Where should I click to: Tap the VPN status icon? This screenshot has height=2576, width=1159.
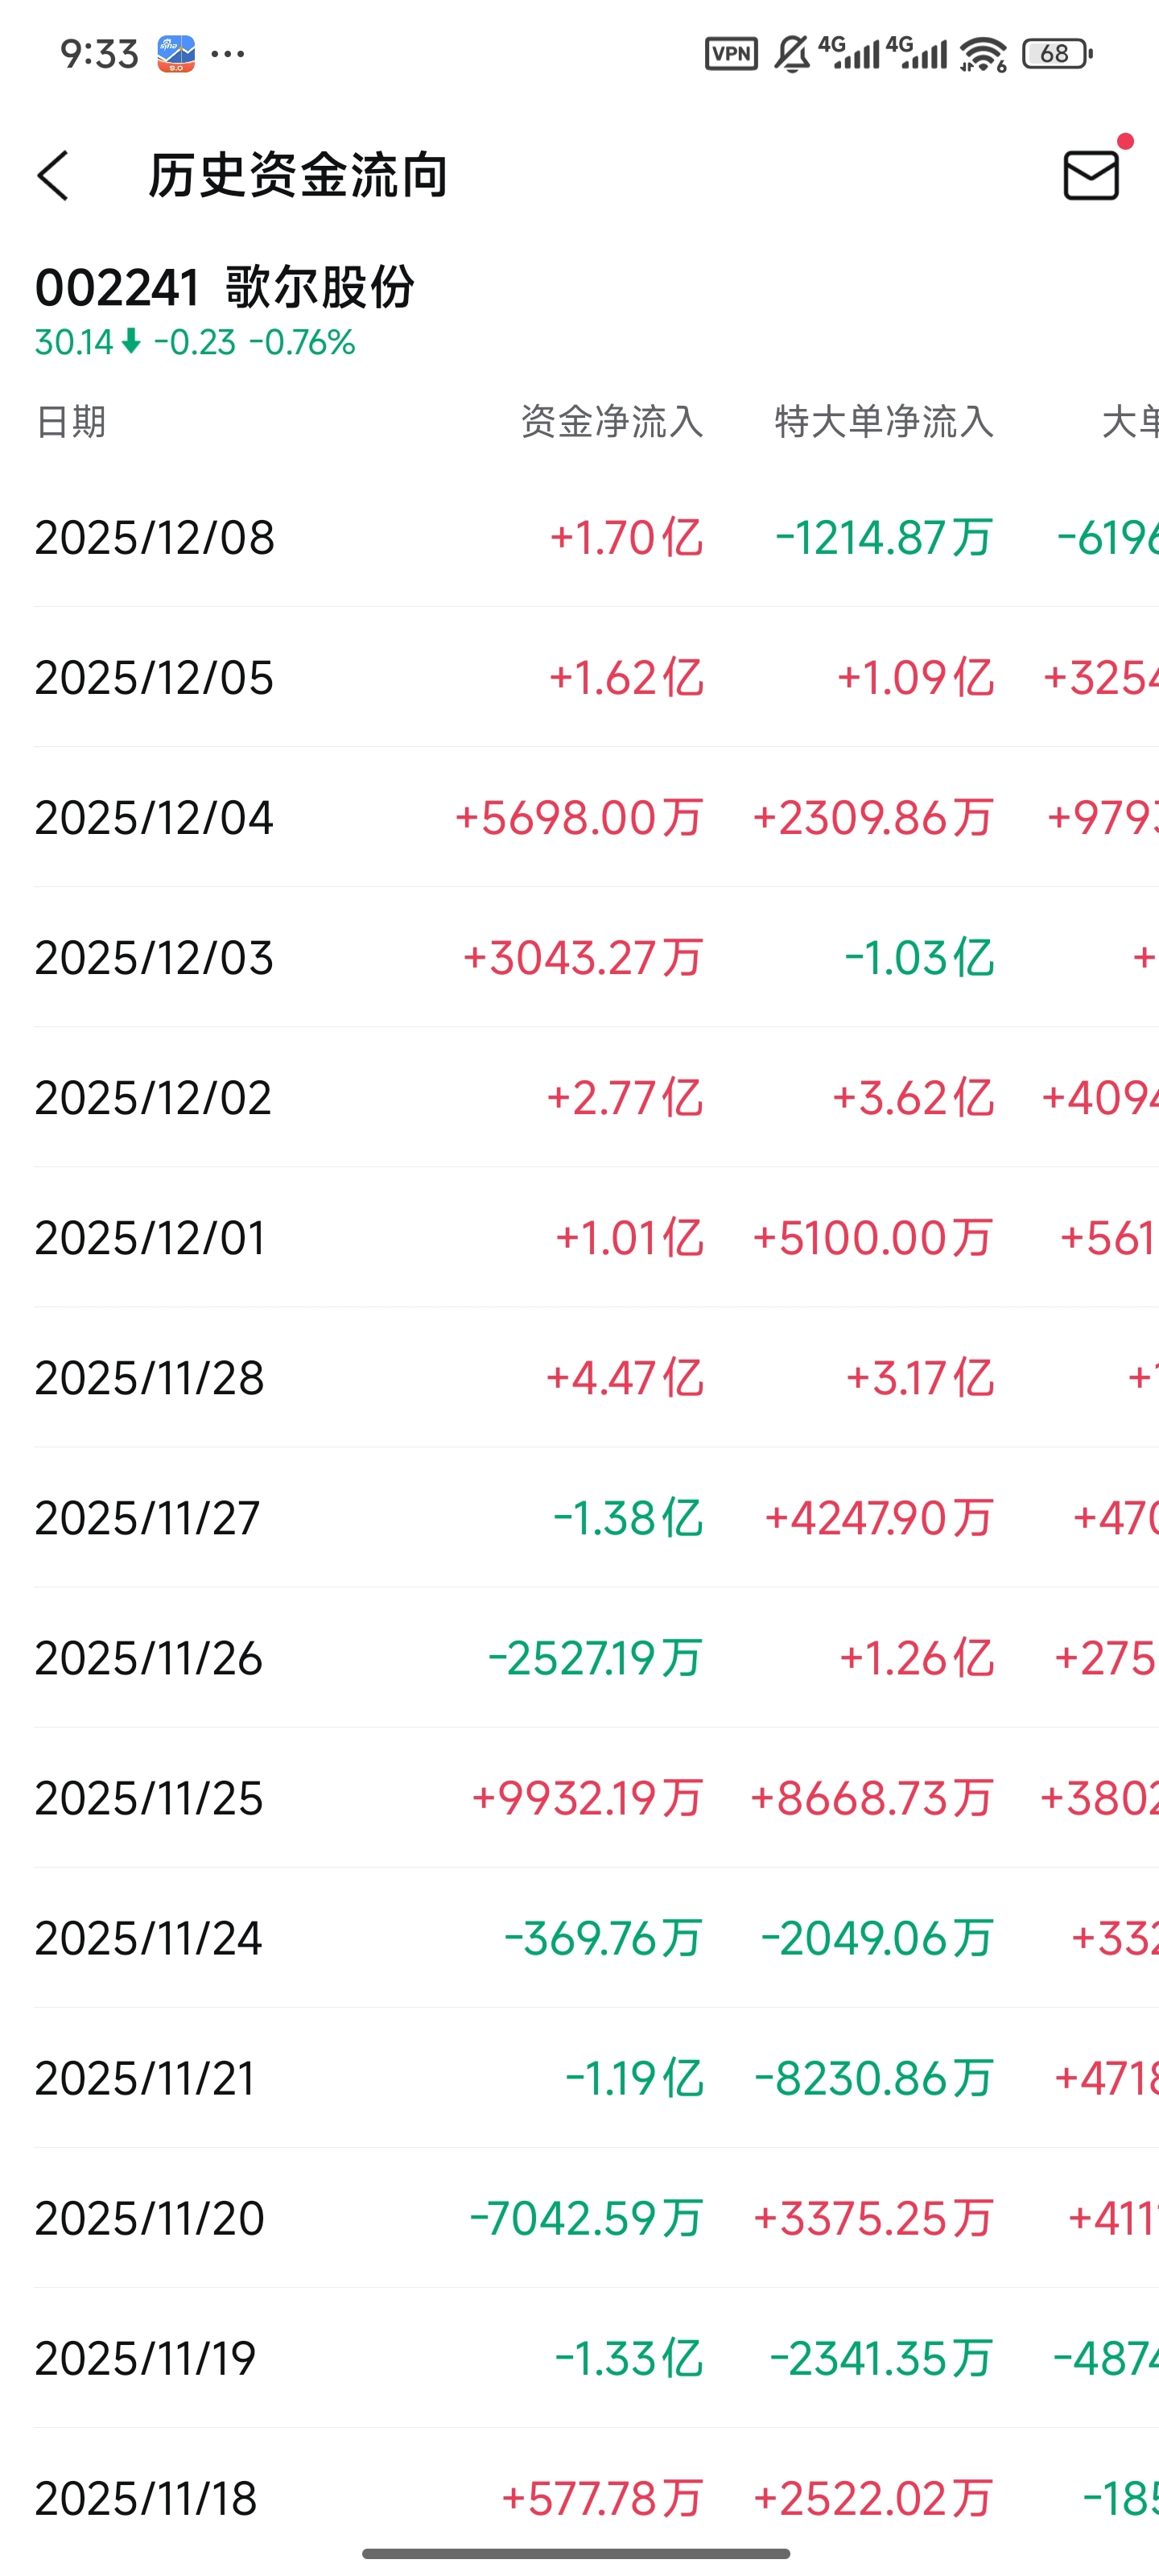click(731, 53)
